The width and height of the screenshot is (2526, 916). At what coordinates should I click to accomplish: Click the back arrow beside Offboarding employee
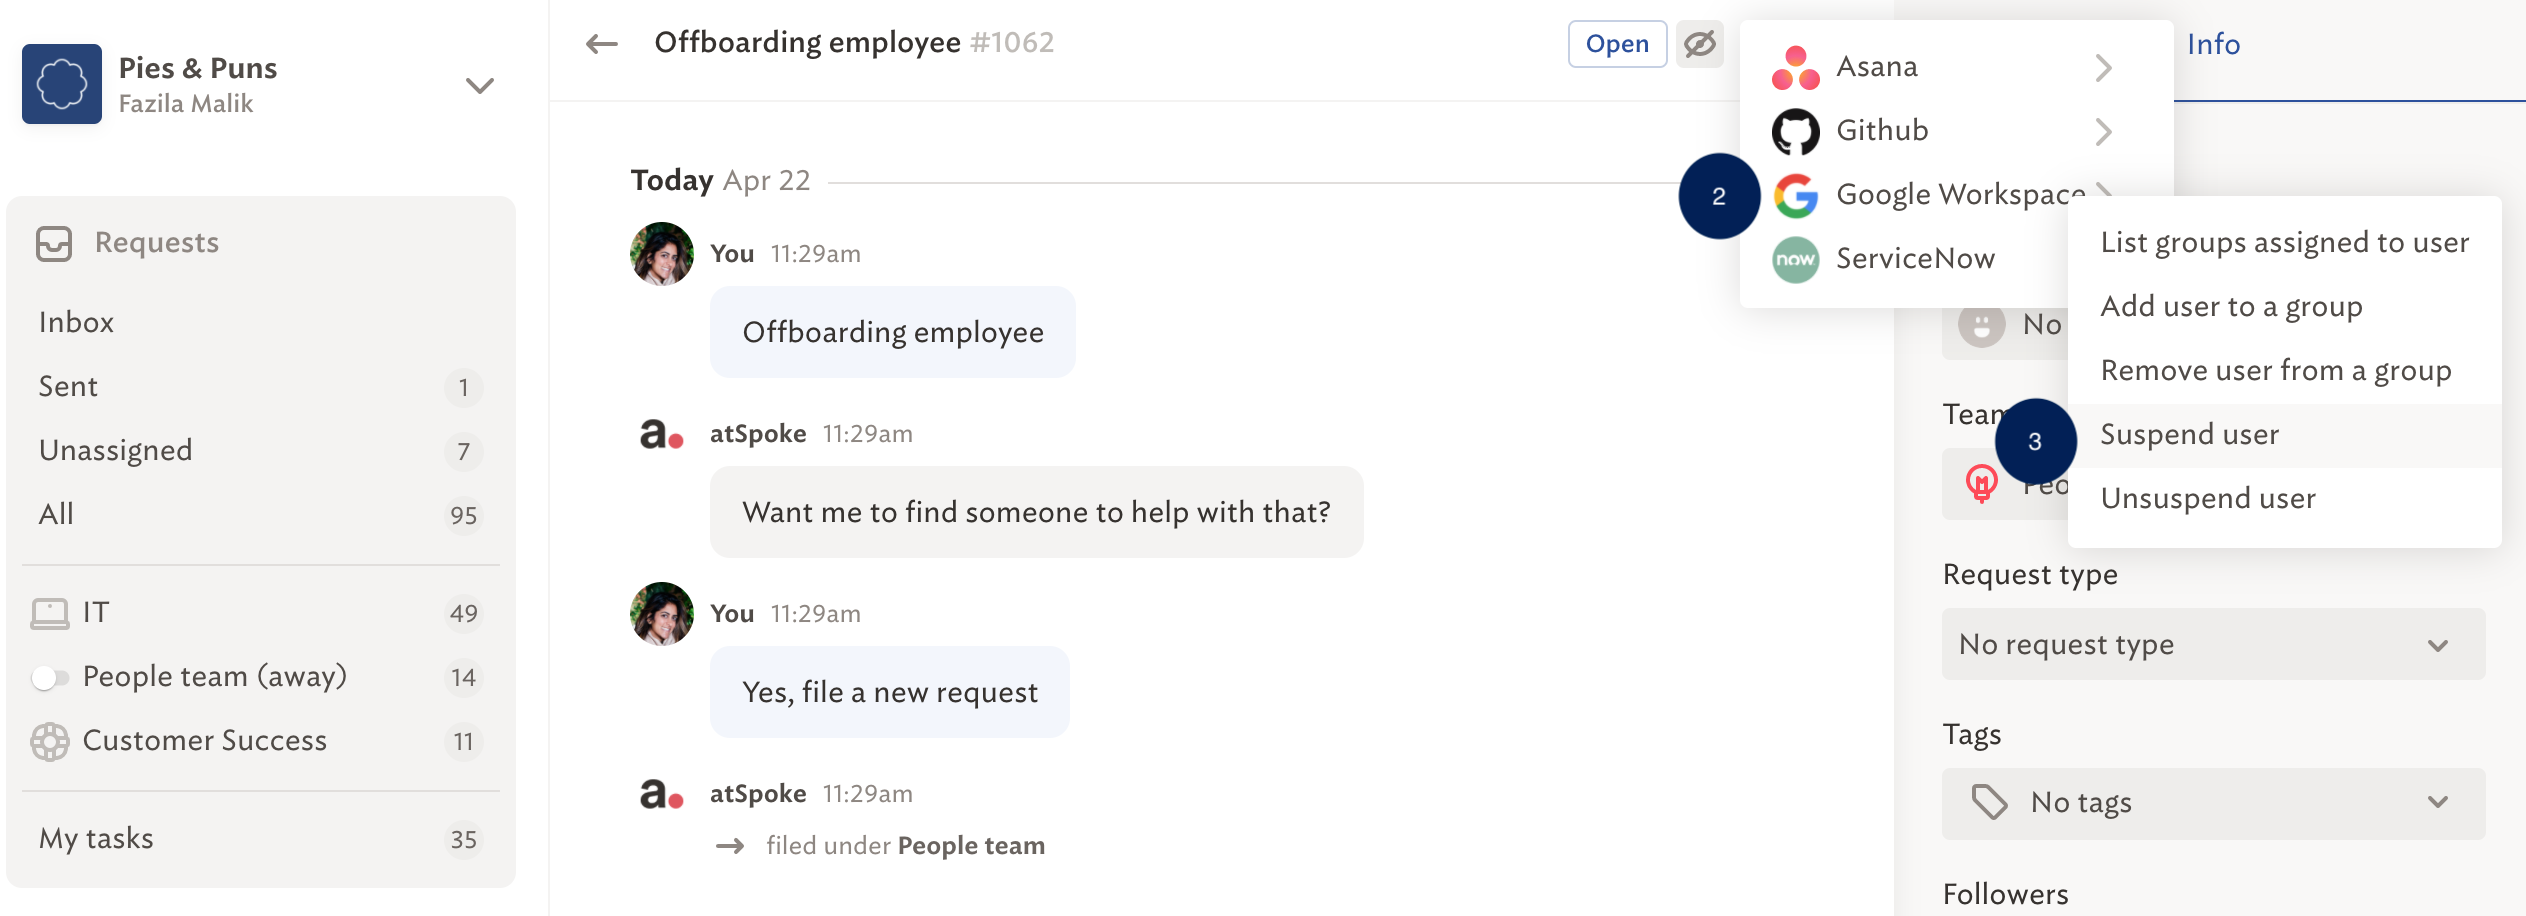point(602,44)
